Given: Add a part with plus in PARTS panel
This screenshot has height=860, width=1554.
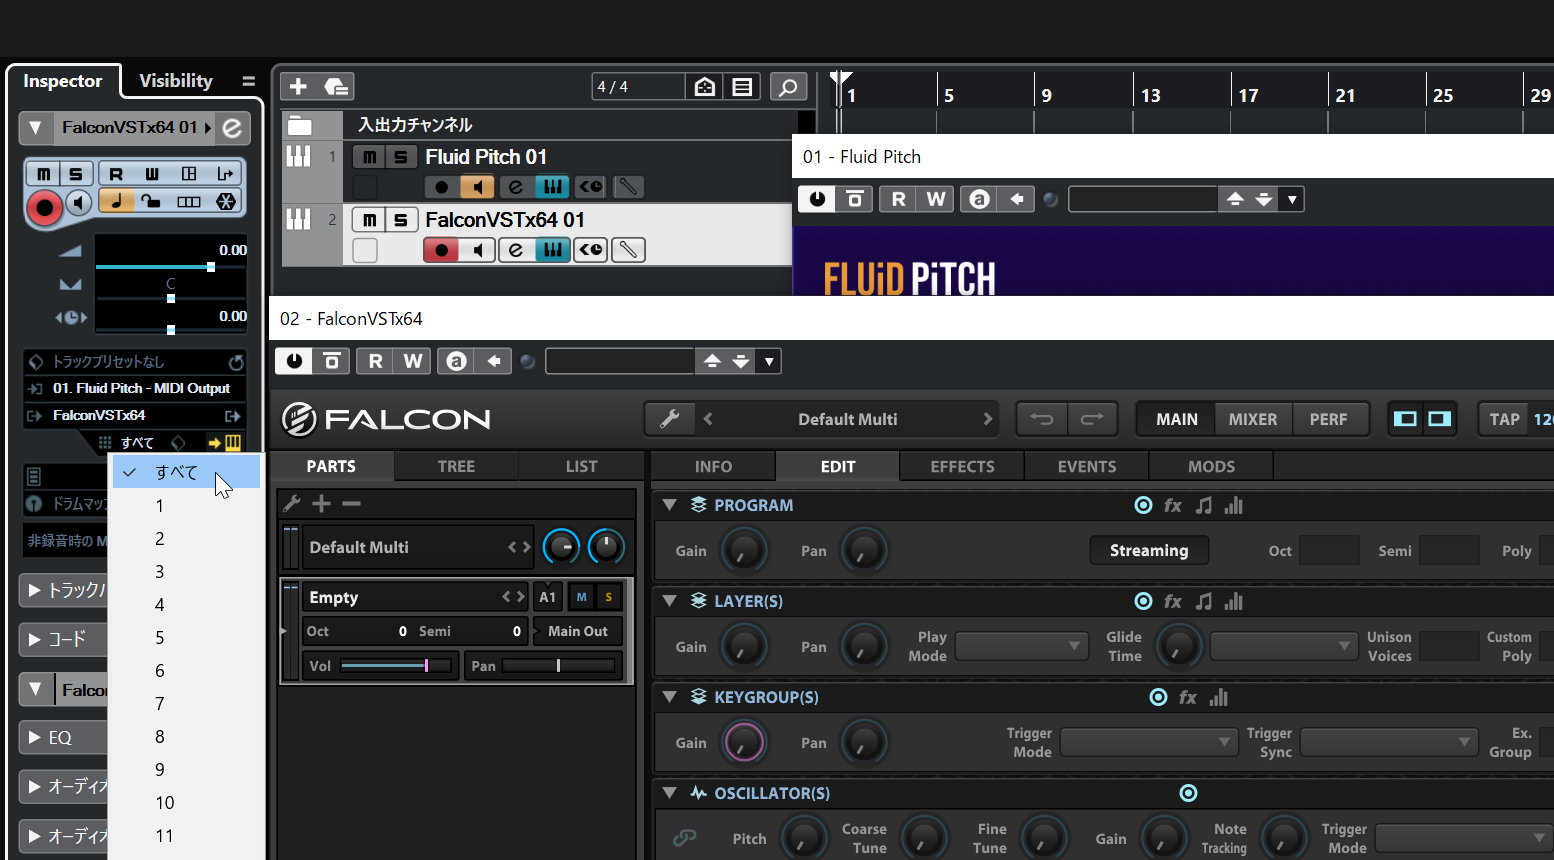Looking at the screenshot, I should (321, 503).
